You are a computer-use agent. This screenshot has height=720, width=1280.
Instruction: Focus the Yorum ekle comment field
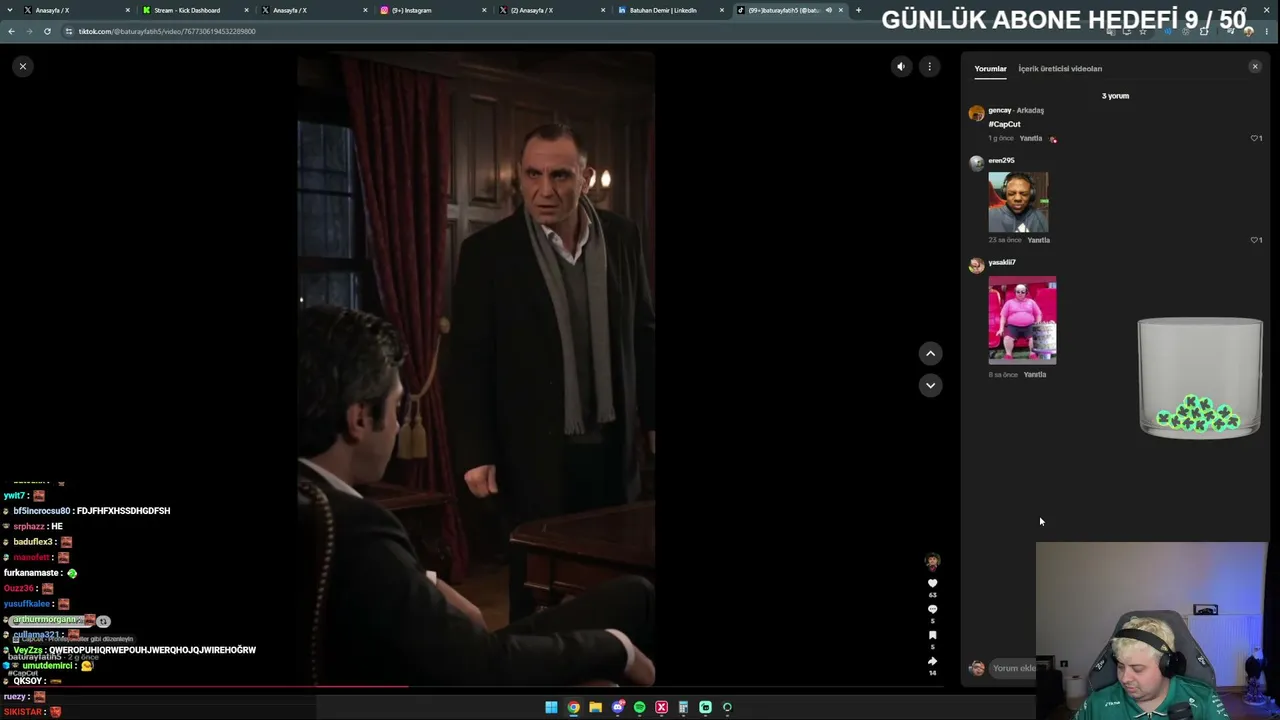pyautogui.click(x=1012, y=668)
